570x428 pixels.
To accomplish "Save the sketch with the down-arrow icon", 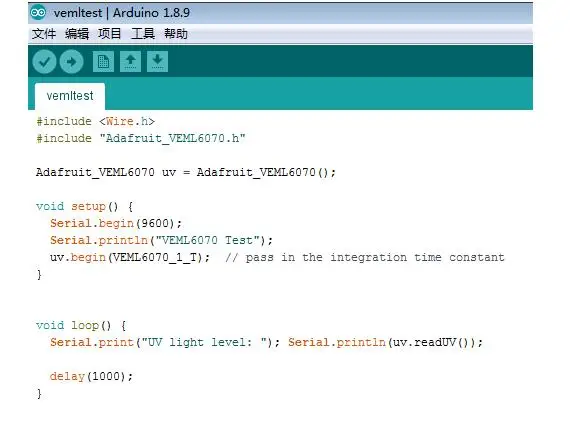I will pyautogui.click(x=157, y=61).
